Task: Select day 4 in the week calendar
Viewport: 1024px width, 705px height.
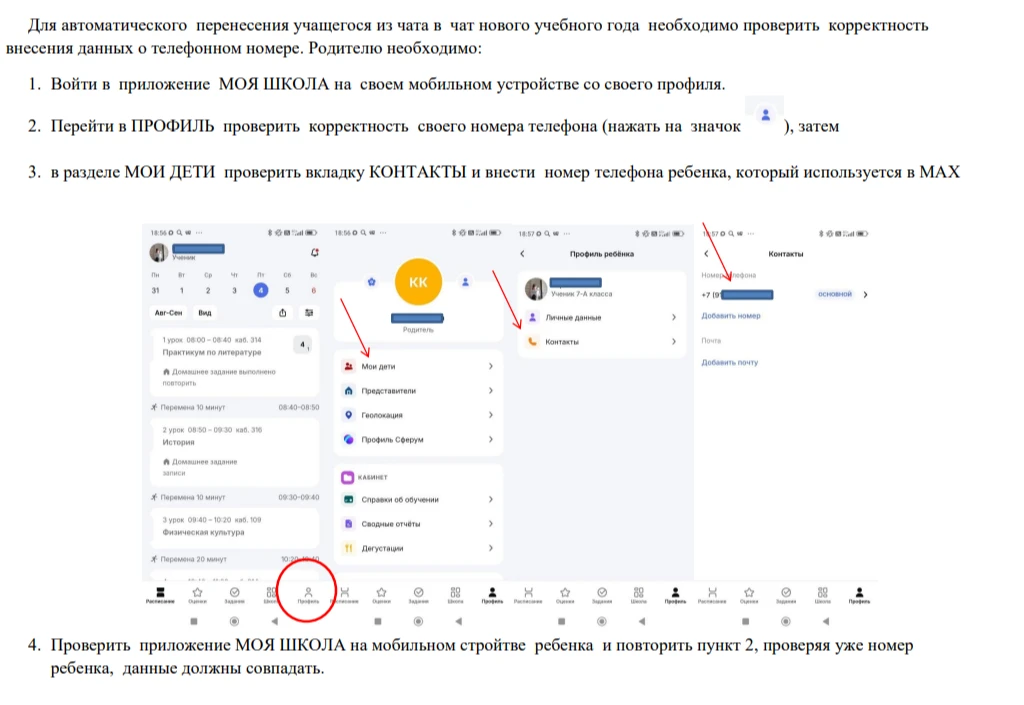Action: (x=261, y=290)
